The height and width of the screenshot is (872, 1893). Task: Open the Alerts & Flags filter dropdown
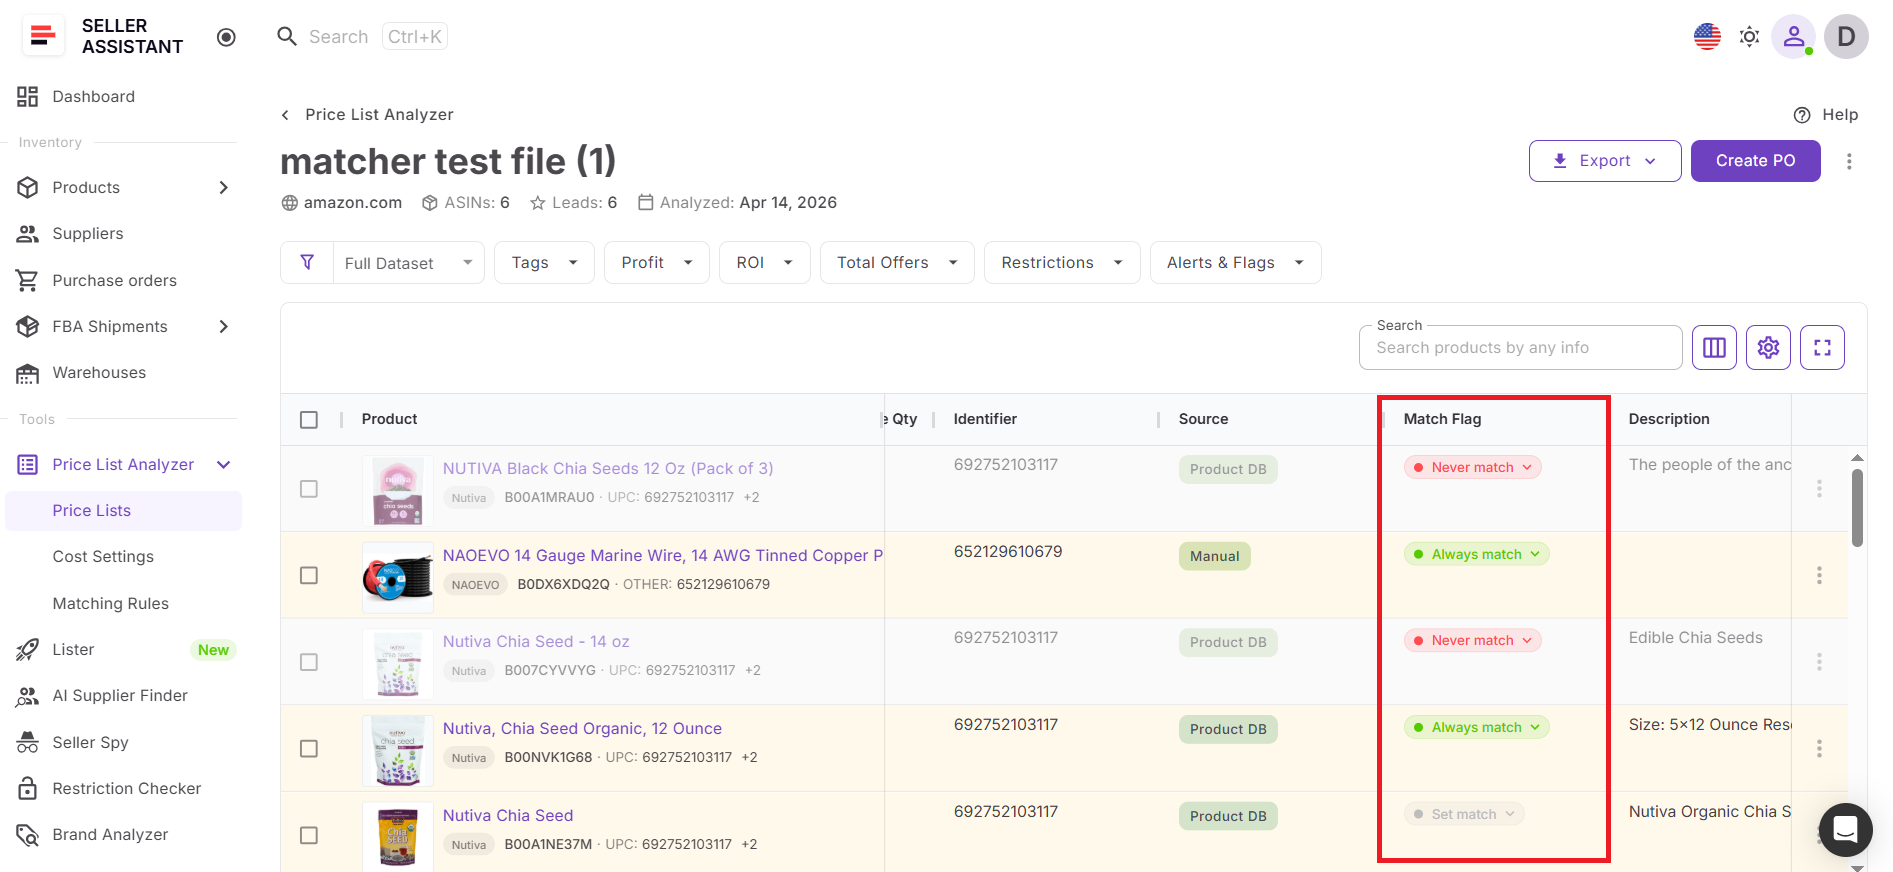coord(1235,263)
